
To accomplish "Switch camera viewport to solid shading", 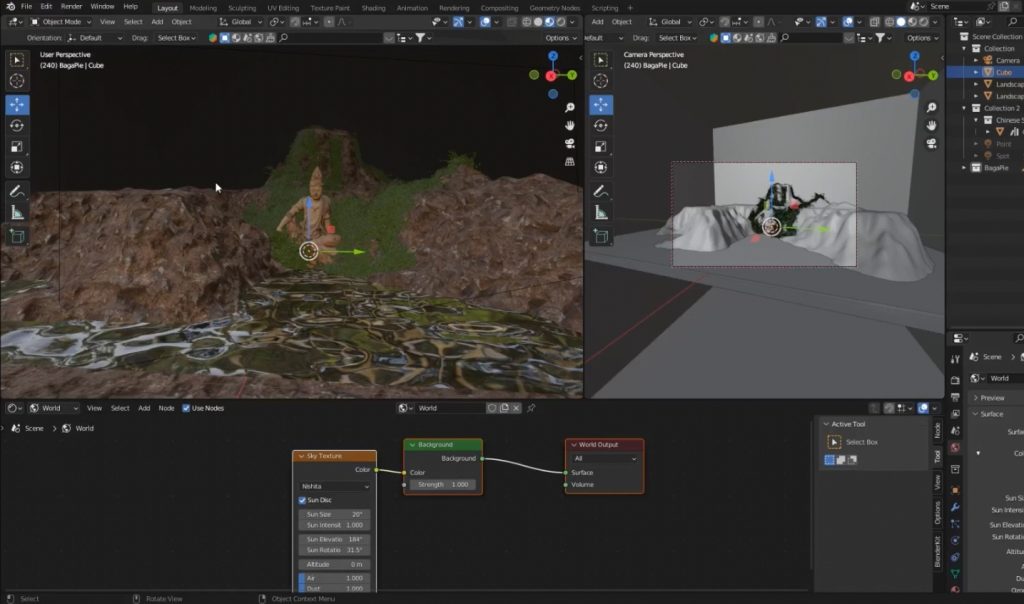I will (901, 22).
